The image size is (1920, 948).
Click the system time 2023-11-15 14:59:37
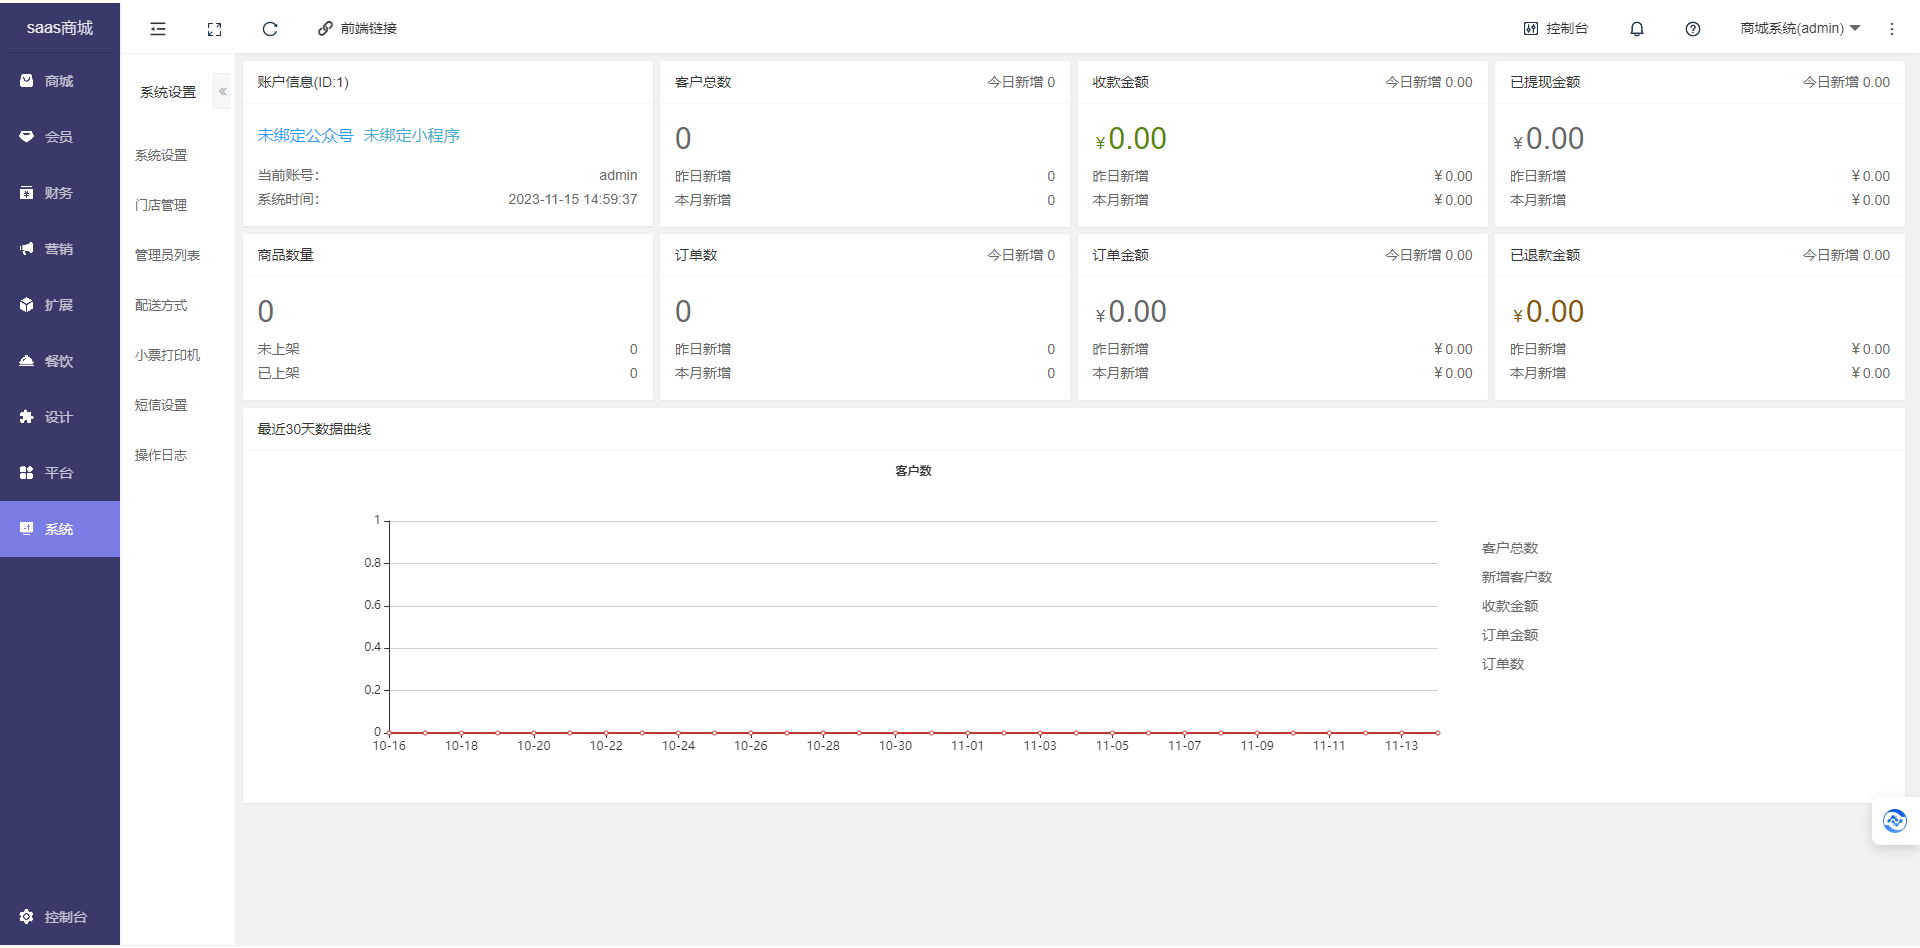[572, 199]
